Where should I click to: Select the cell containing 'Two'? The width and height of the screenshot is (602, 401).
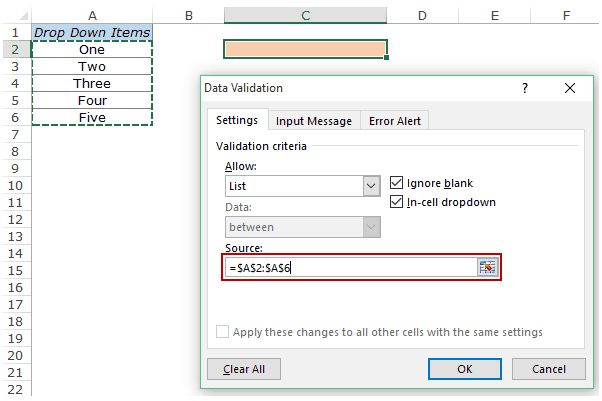click(x=92, y=66)
